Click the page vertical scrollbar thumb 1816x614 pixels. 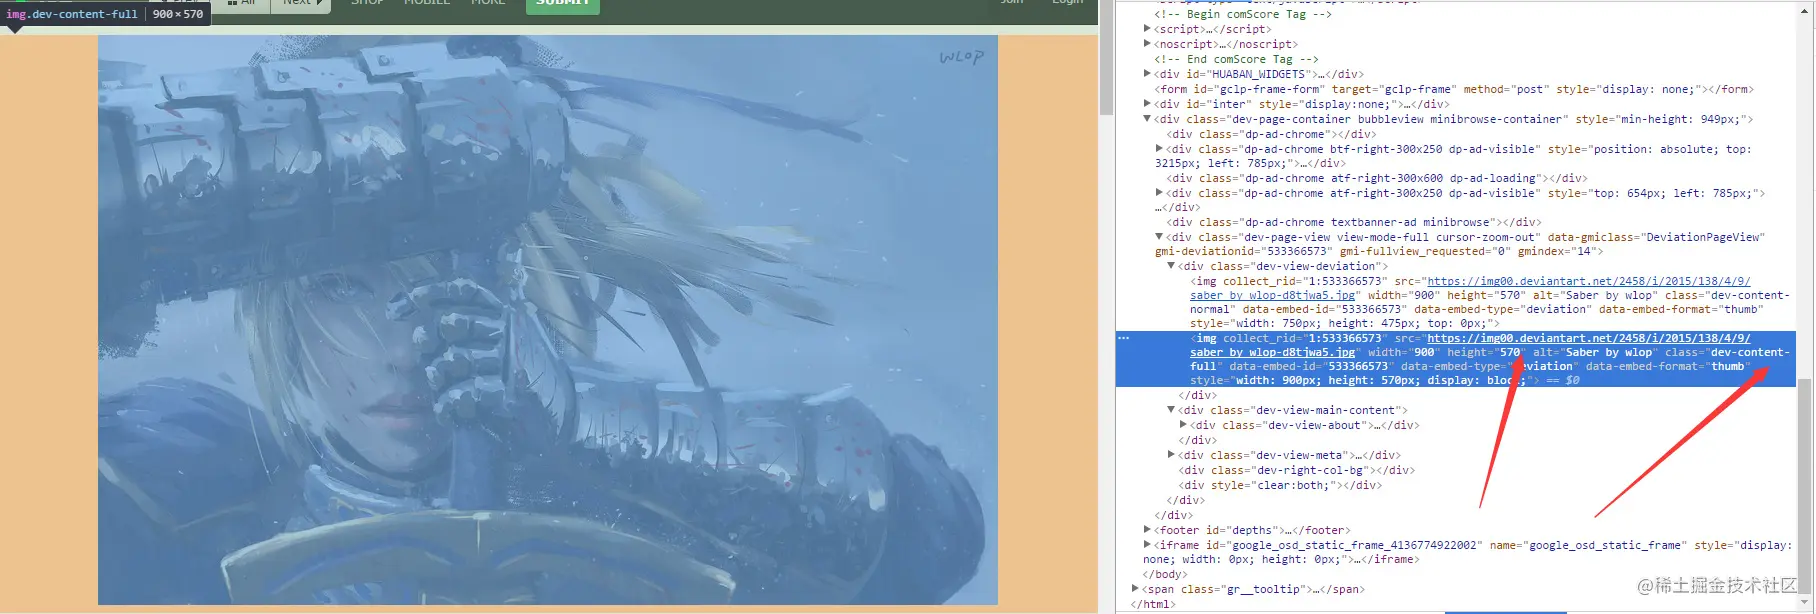click(1106, 57)
